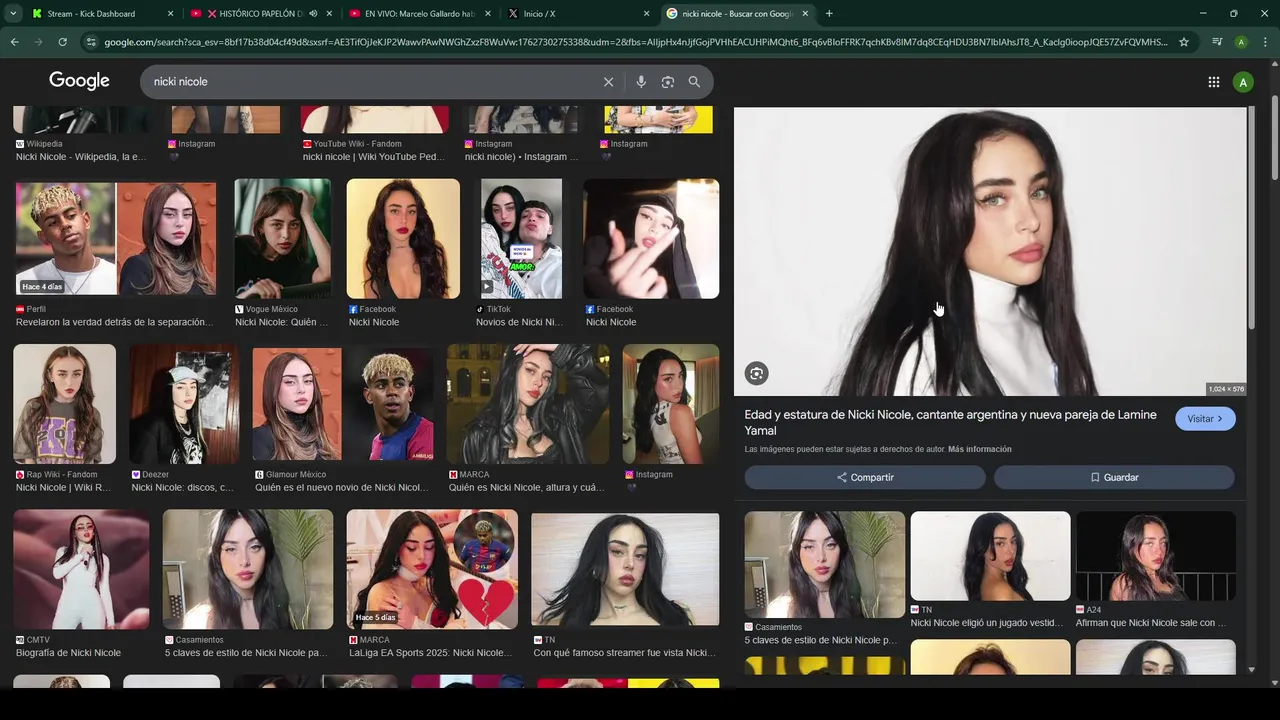Screen dimensions: 1280x720
Task: Bookmark this page with the star icon
Action: (1184, 42)
